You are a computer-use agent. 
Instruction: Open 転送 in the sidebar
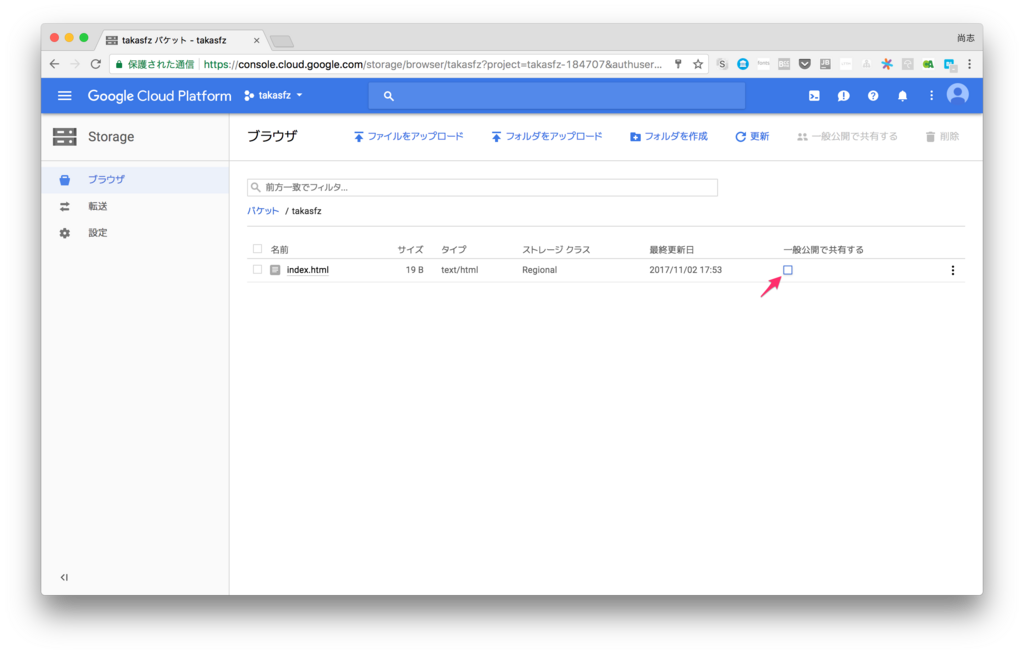tap(135, 206)
